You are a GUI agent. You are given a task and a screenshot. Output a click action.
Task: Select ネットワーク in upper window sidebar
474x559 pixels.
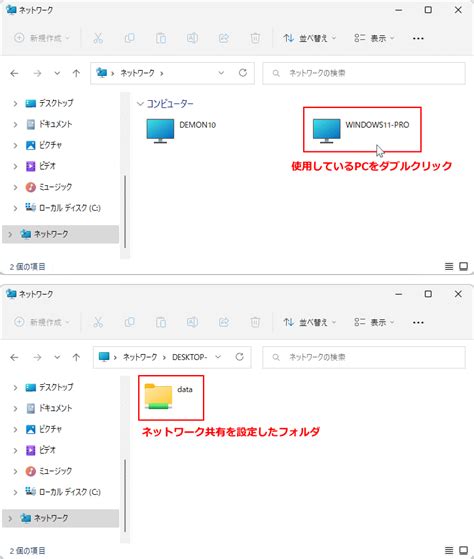point(60,234)
